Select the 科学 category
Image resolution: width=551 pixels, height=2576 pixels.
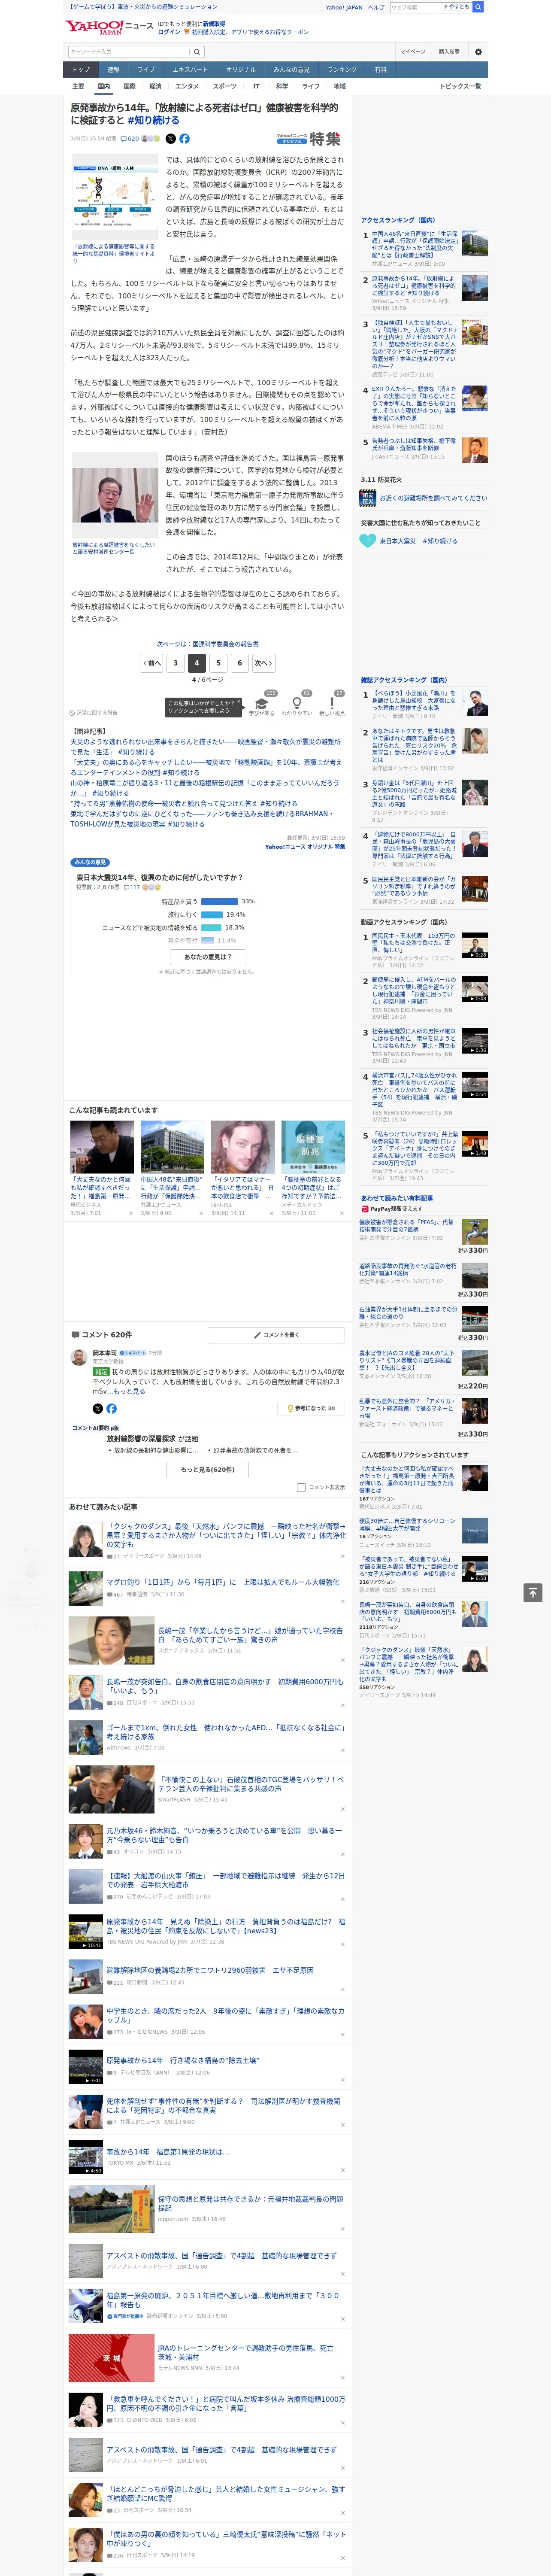282,86
